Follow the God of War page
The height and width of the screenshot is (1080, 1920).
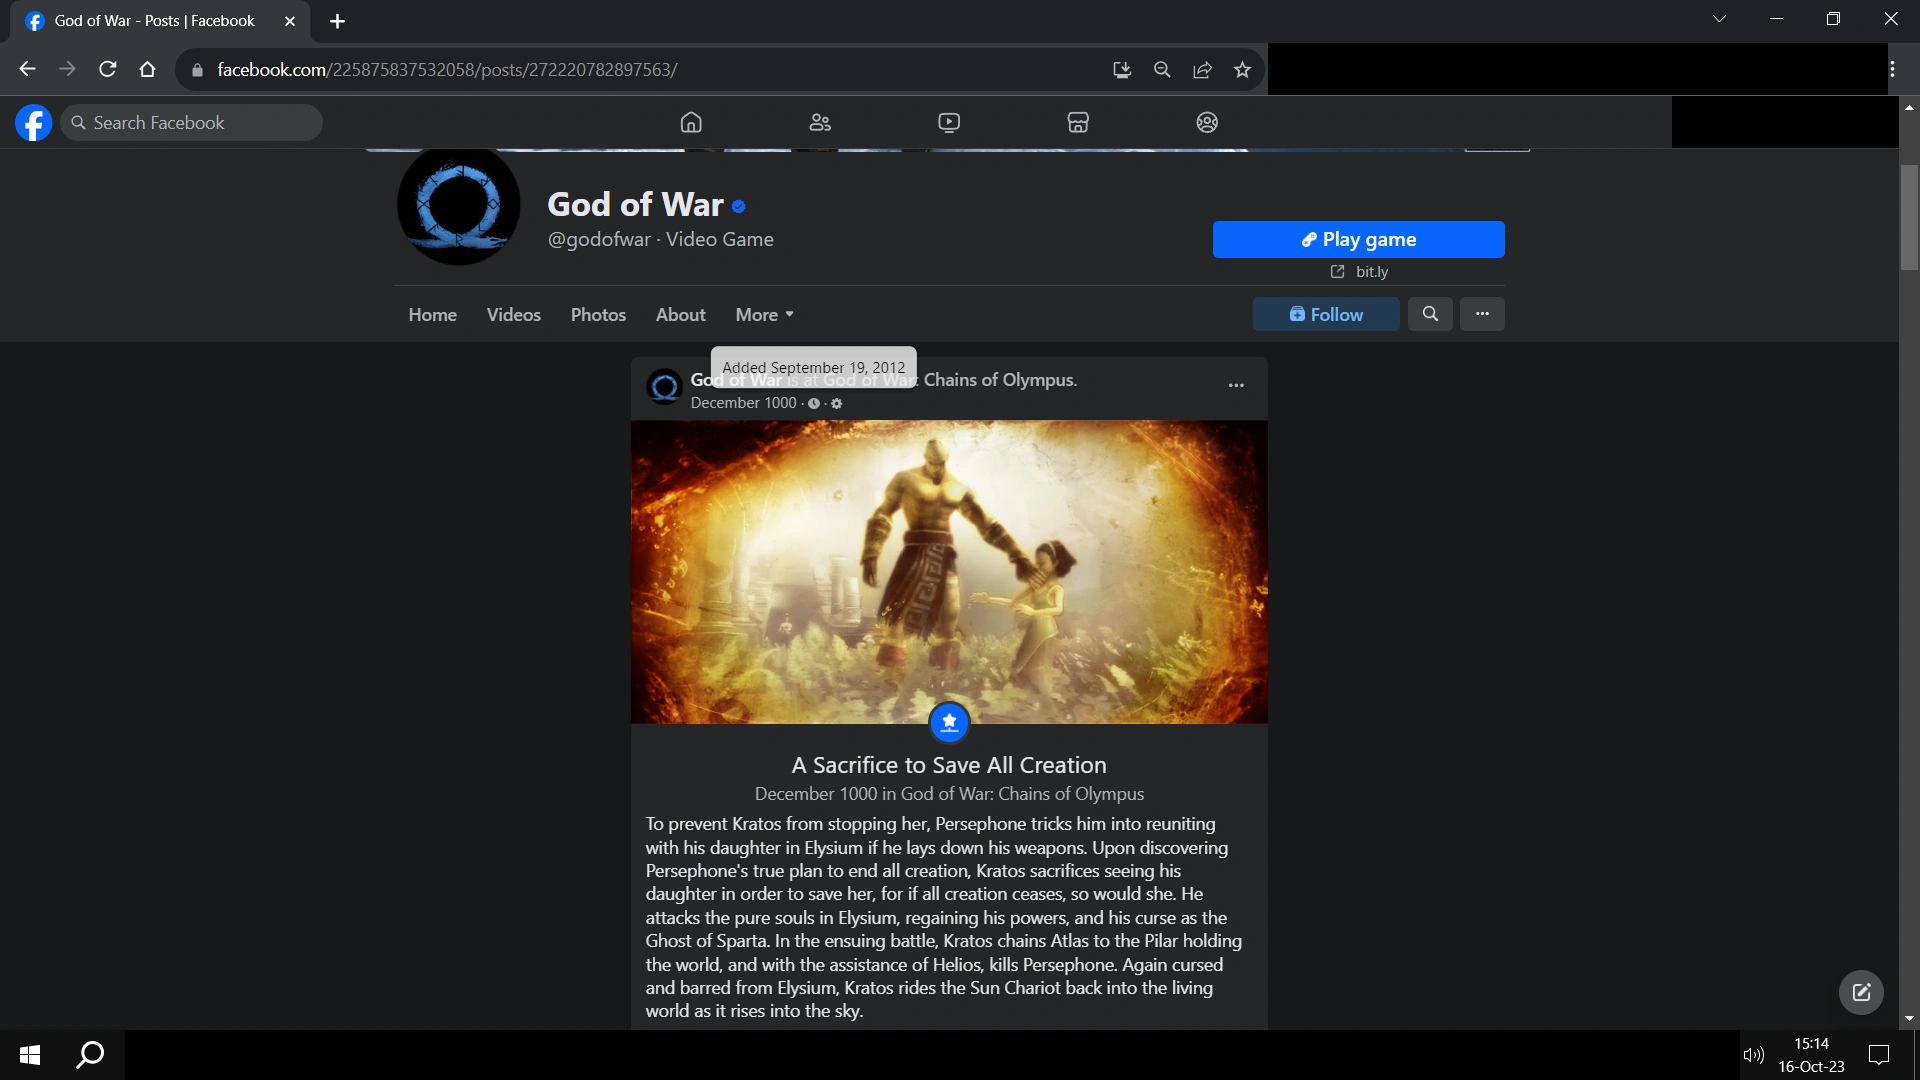pos(1326,314)
